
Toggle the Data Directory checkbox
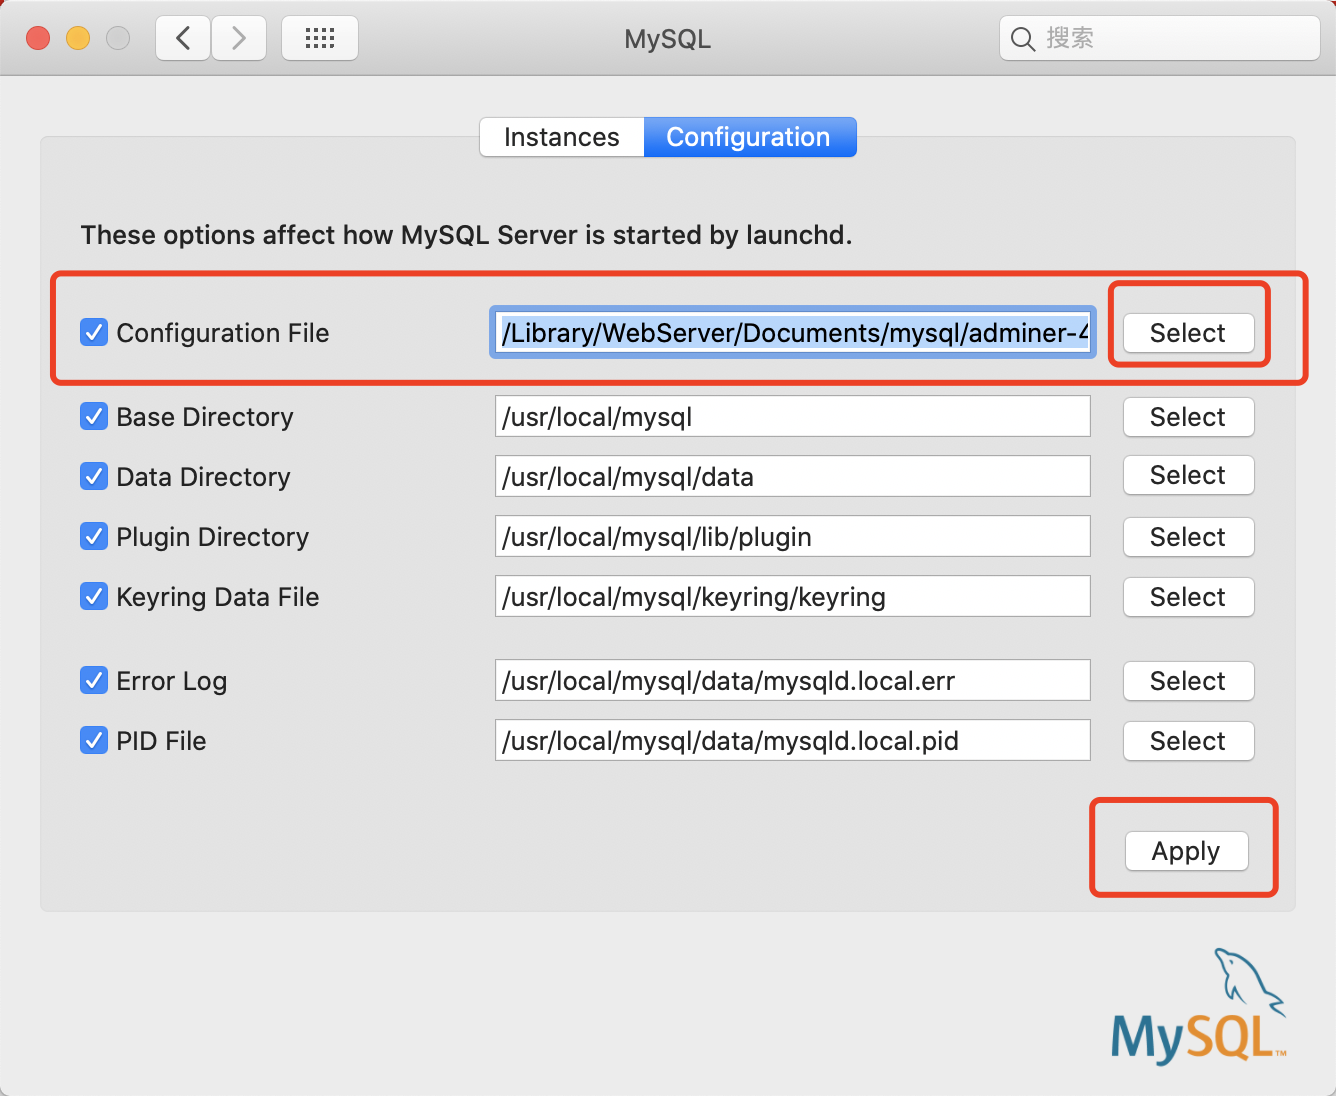click(x=94, y=476)
